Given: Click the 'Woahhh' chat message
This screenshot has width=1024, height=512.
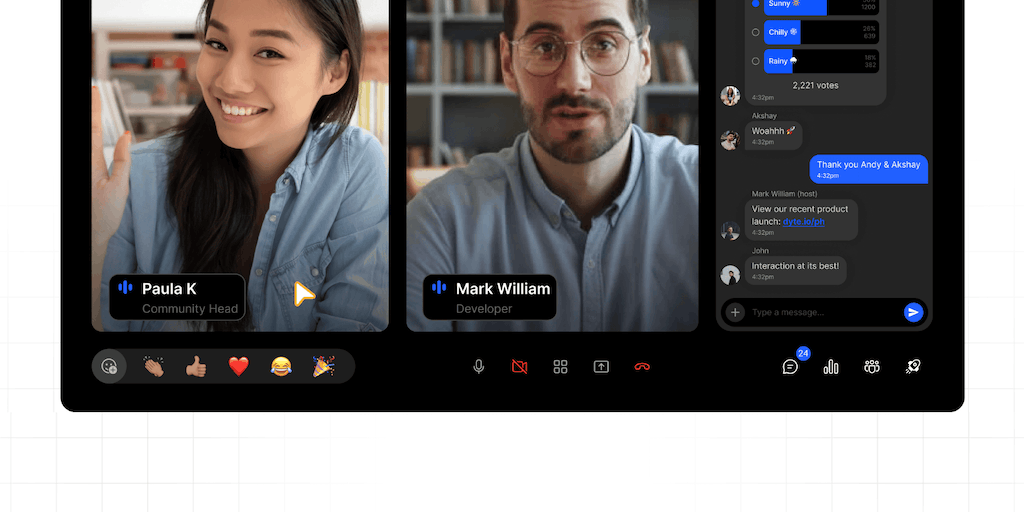Looking at the screenshot, I should [x=774, y=135].
